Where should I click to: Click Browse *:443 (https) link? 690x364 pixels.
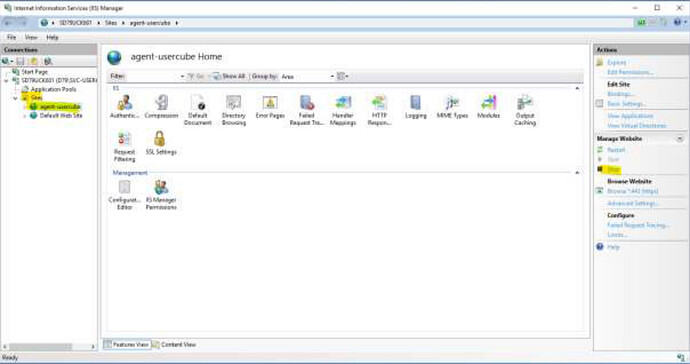pos(632,191)
